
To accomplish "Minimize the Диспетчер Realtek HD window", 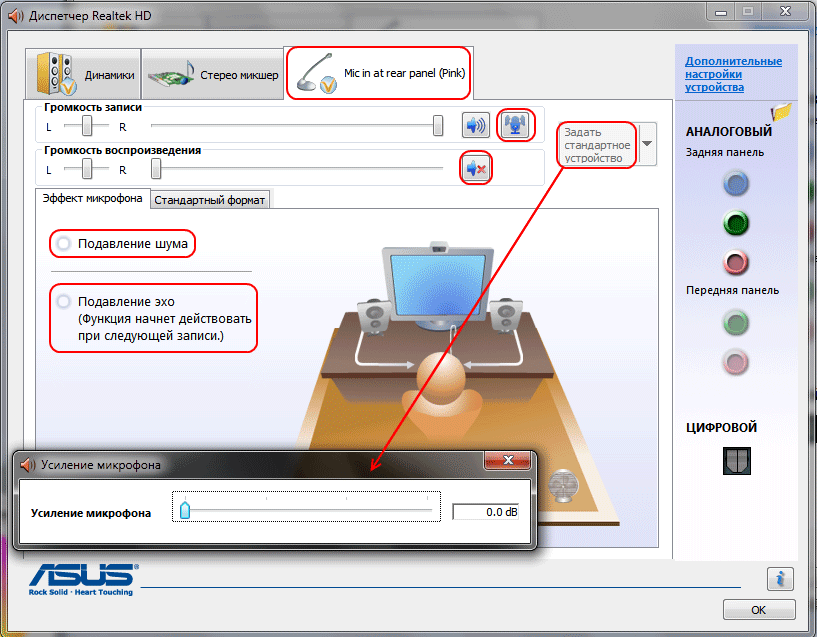I will pyautogui.click(x=721, y=13).
